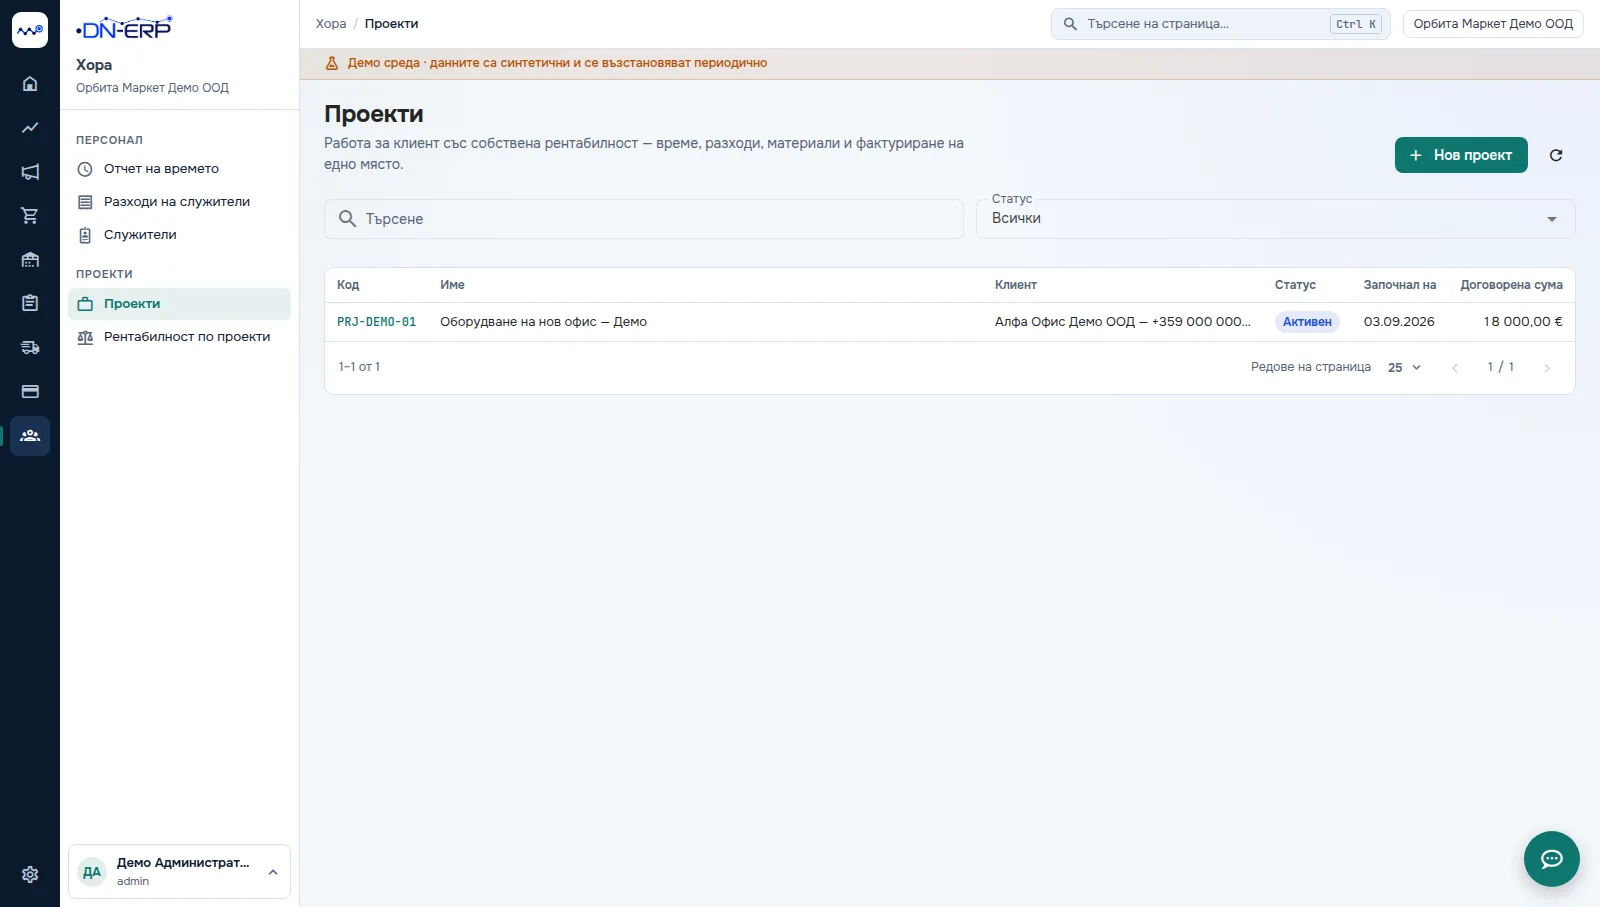Open the clipboard tasks icon in the rail

point(30,303)
